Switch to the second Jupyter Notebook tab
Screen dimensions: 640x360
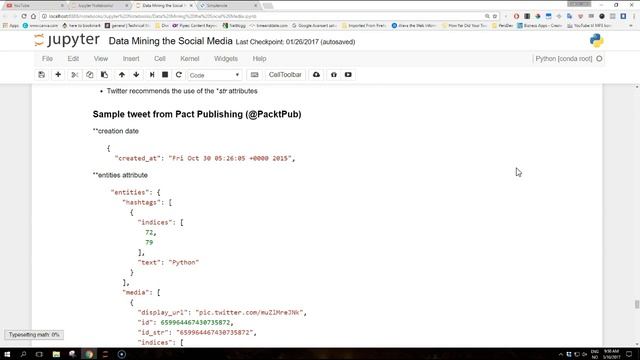point(98,6)
